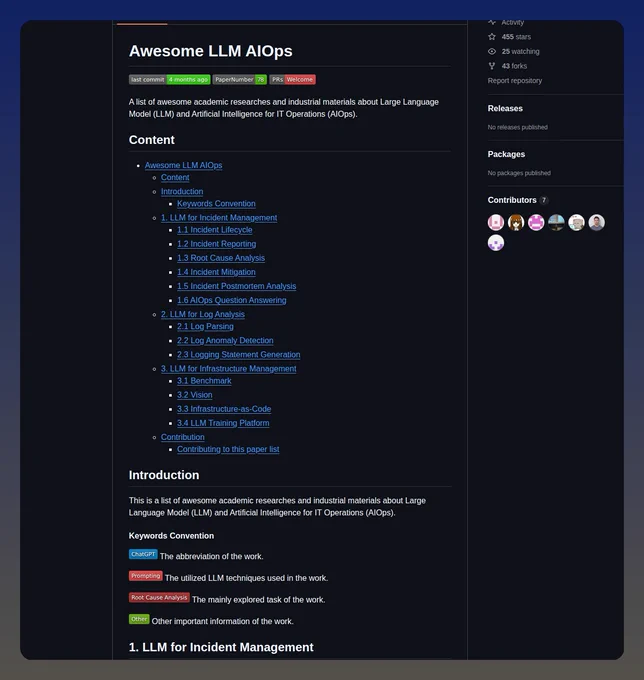The image size is (644, 680).
Task: Click the Activity pulse icon
Action: point(492,22)
